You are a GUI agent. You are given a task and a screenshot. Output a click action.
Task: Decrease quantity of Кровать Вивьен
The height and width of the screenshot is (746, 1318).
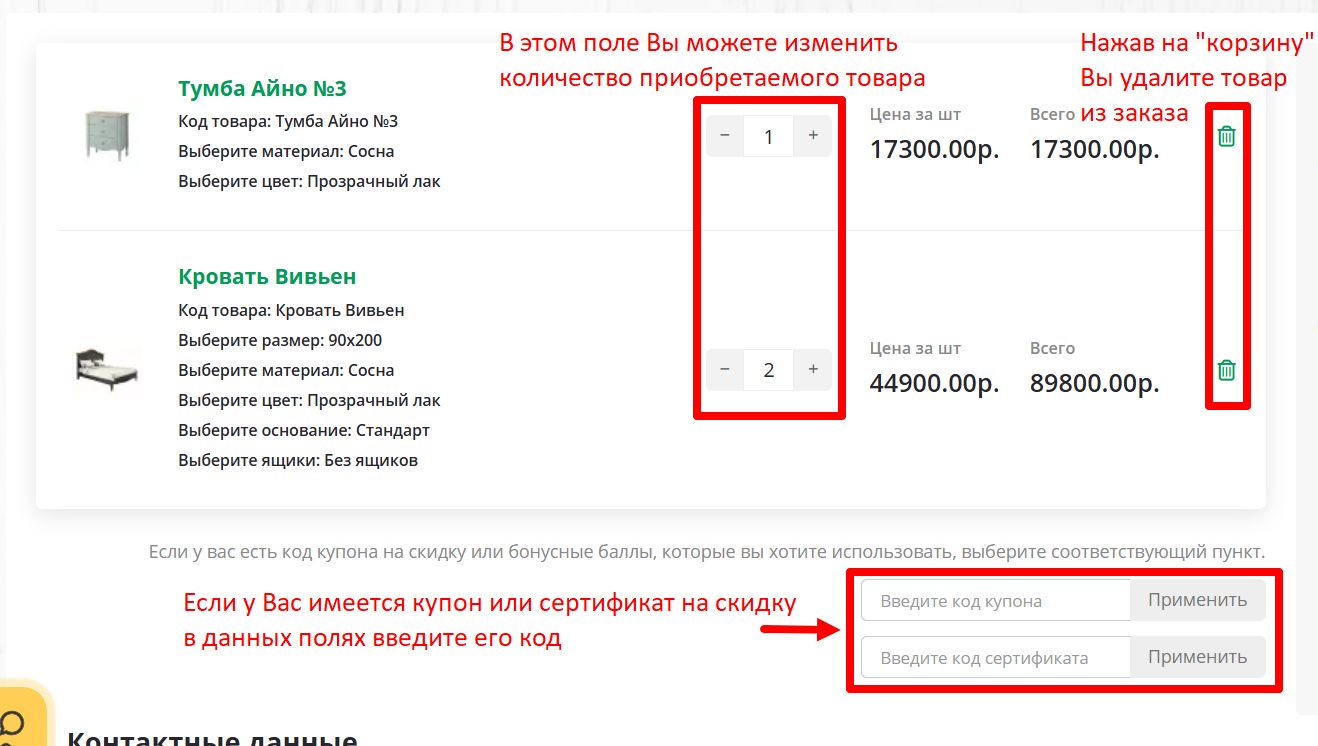725,370
